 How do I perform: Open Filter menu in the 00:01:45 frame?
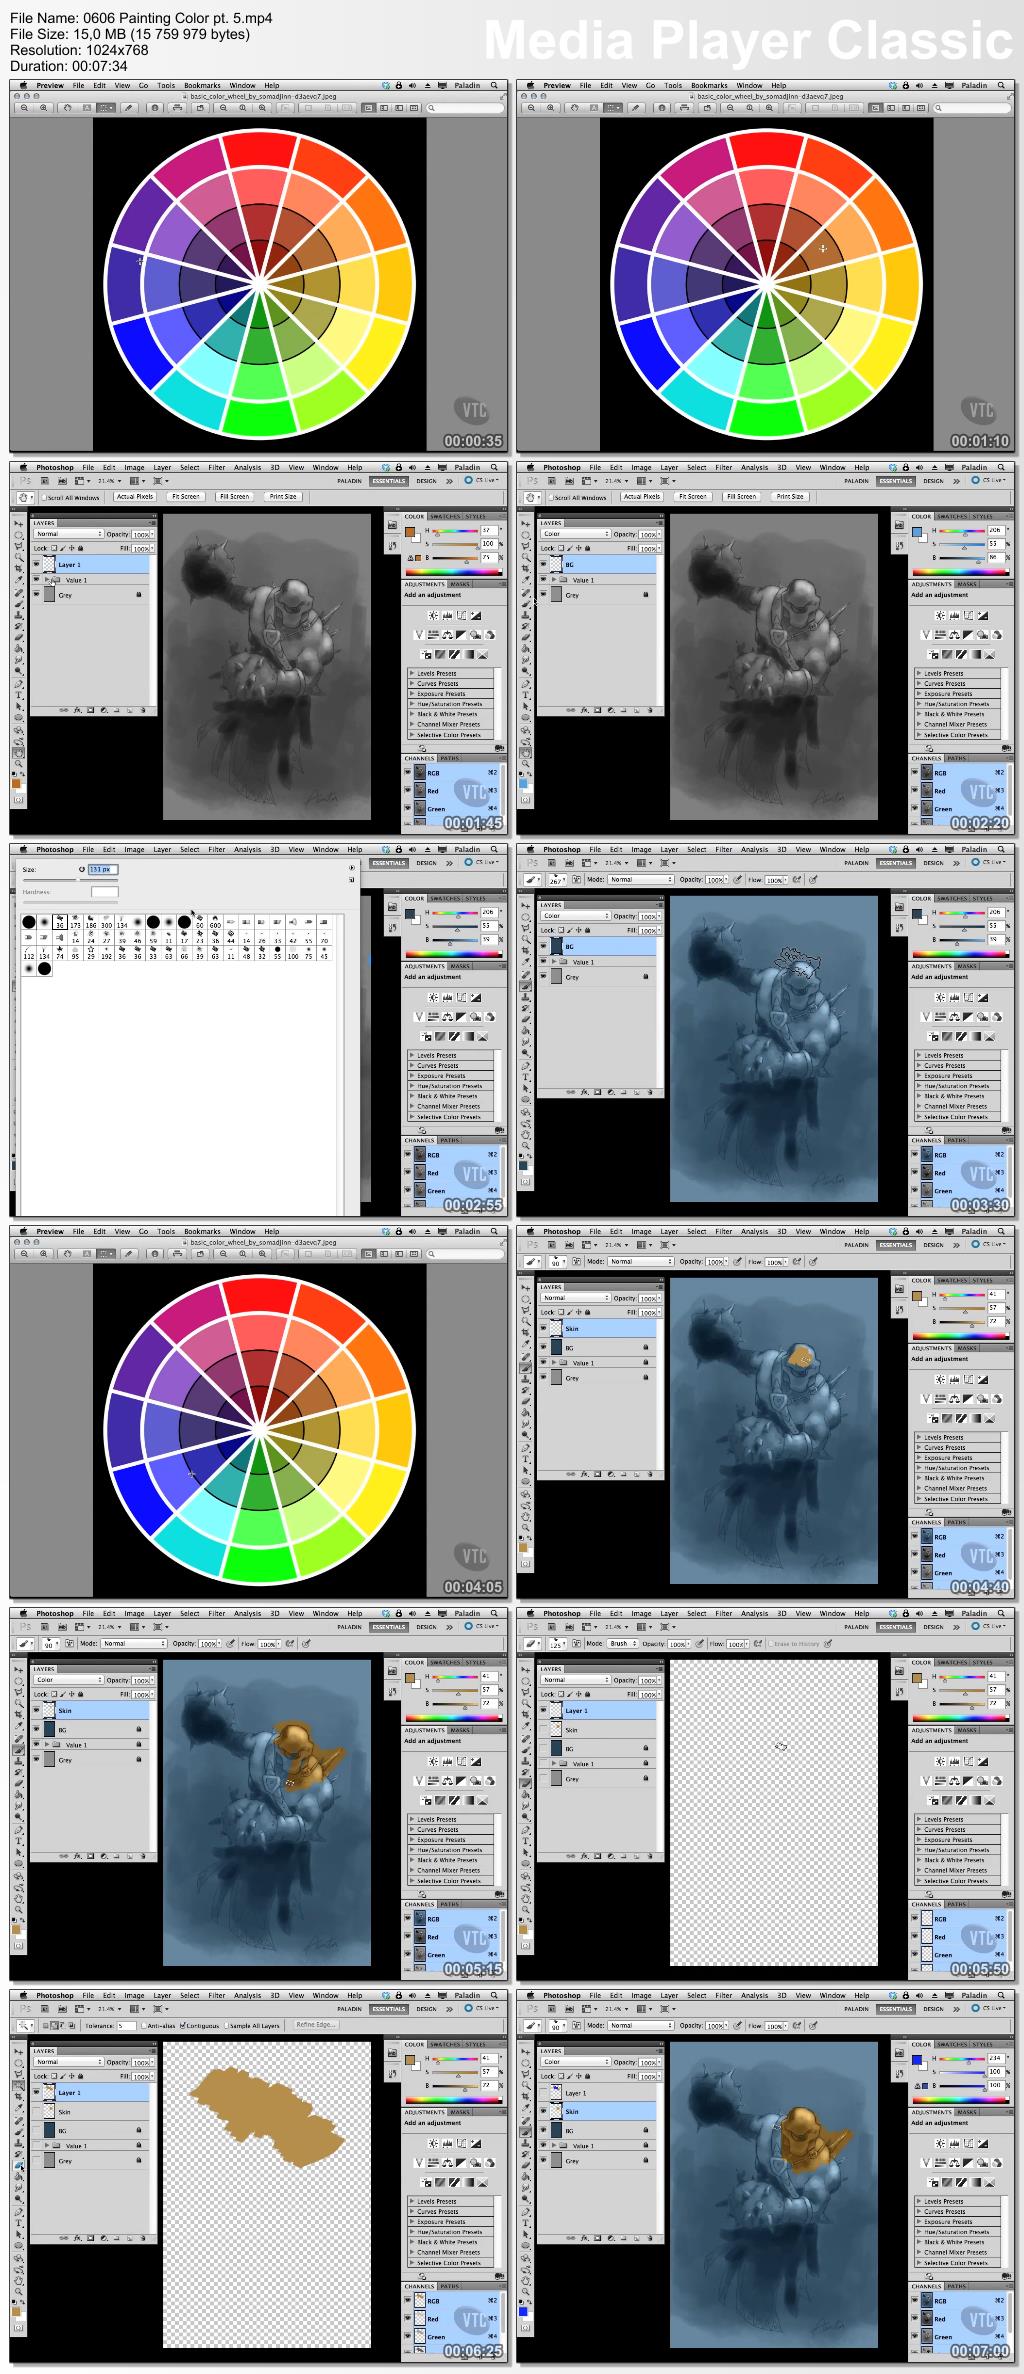[217, 468]
